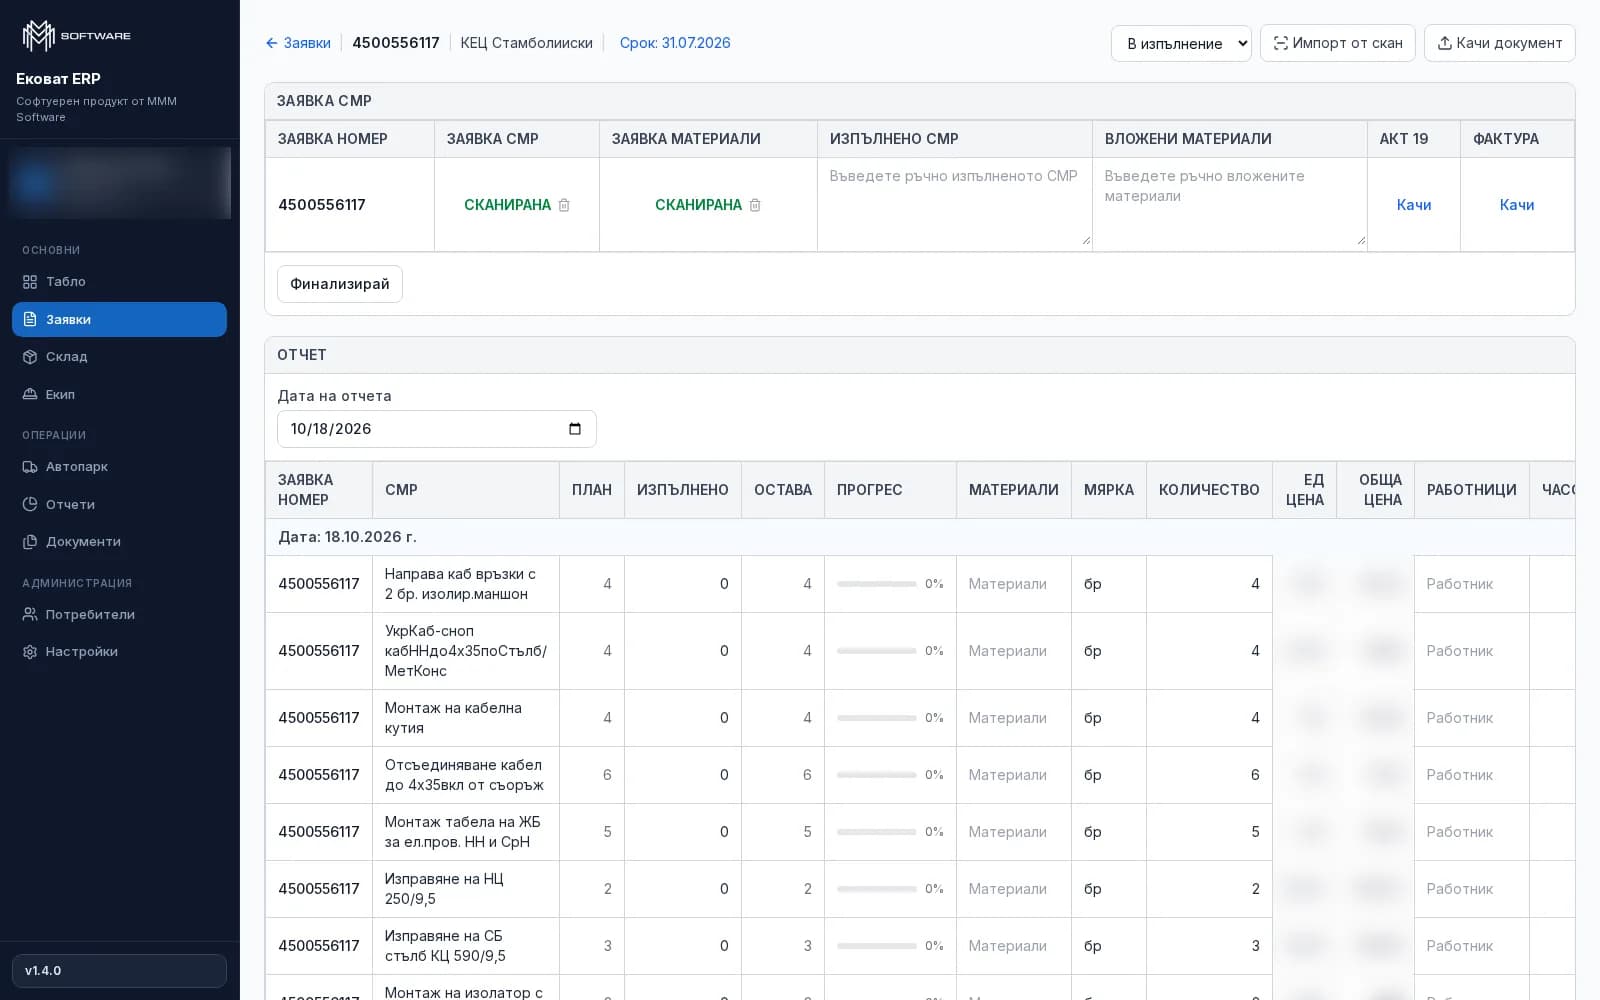Click Работник field in Монтаж табела row
This screenshot has height=1000, width=1600.
(1471, 832)
